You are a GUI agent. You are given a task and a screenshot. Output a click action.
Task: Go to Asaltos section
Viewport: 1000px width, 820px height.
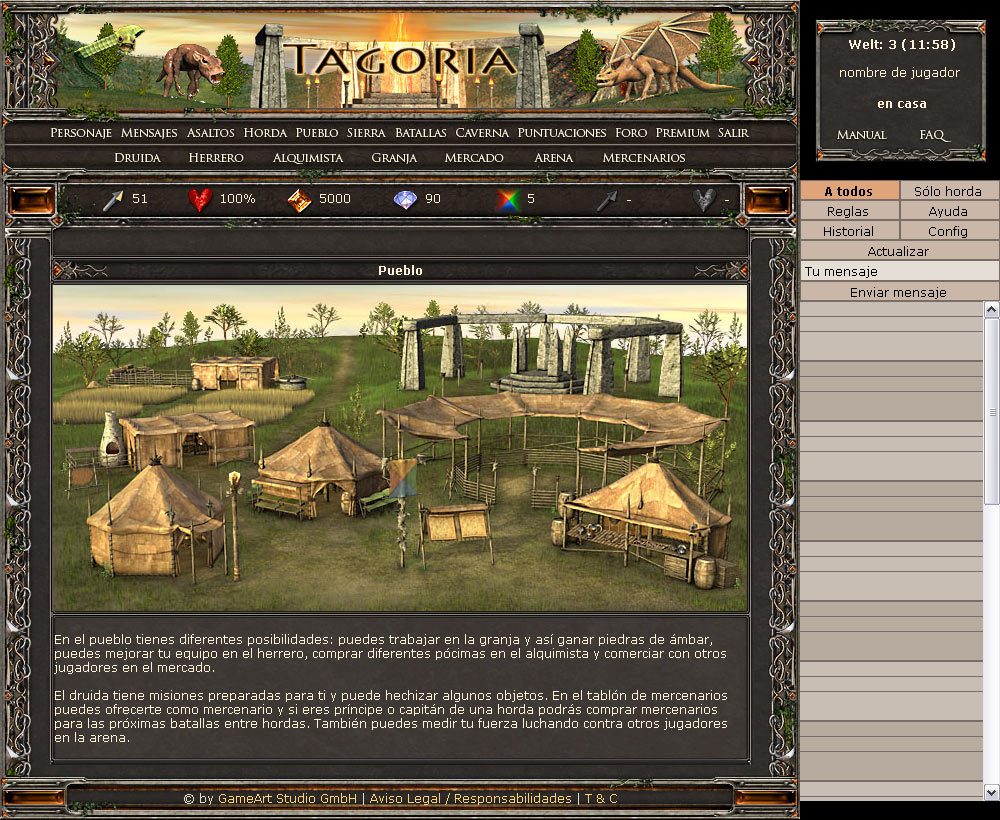pos(210,133)
